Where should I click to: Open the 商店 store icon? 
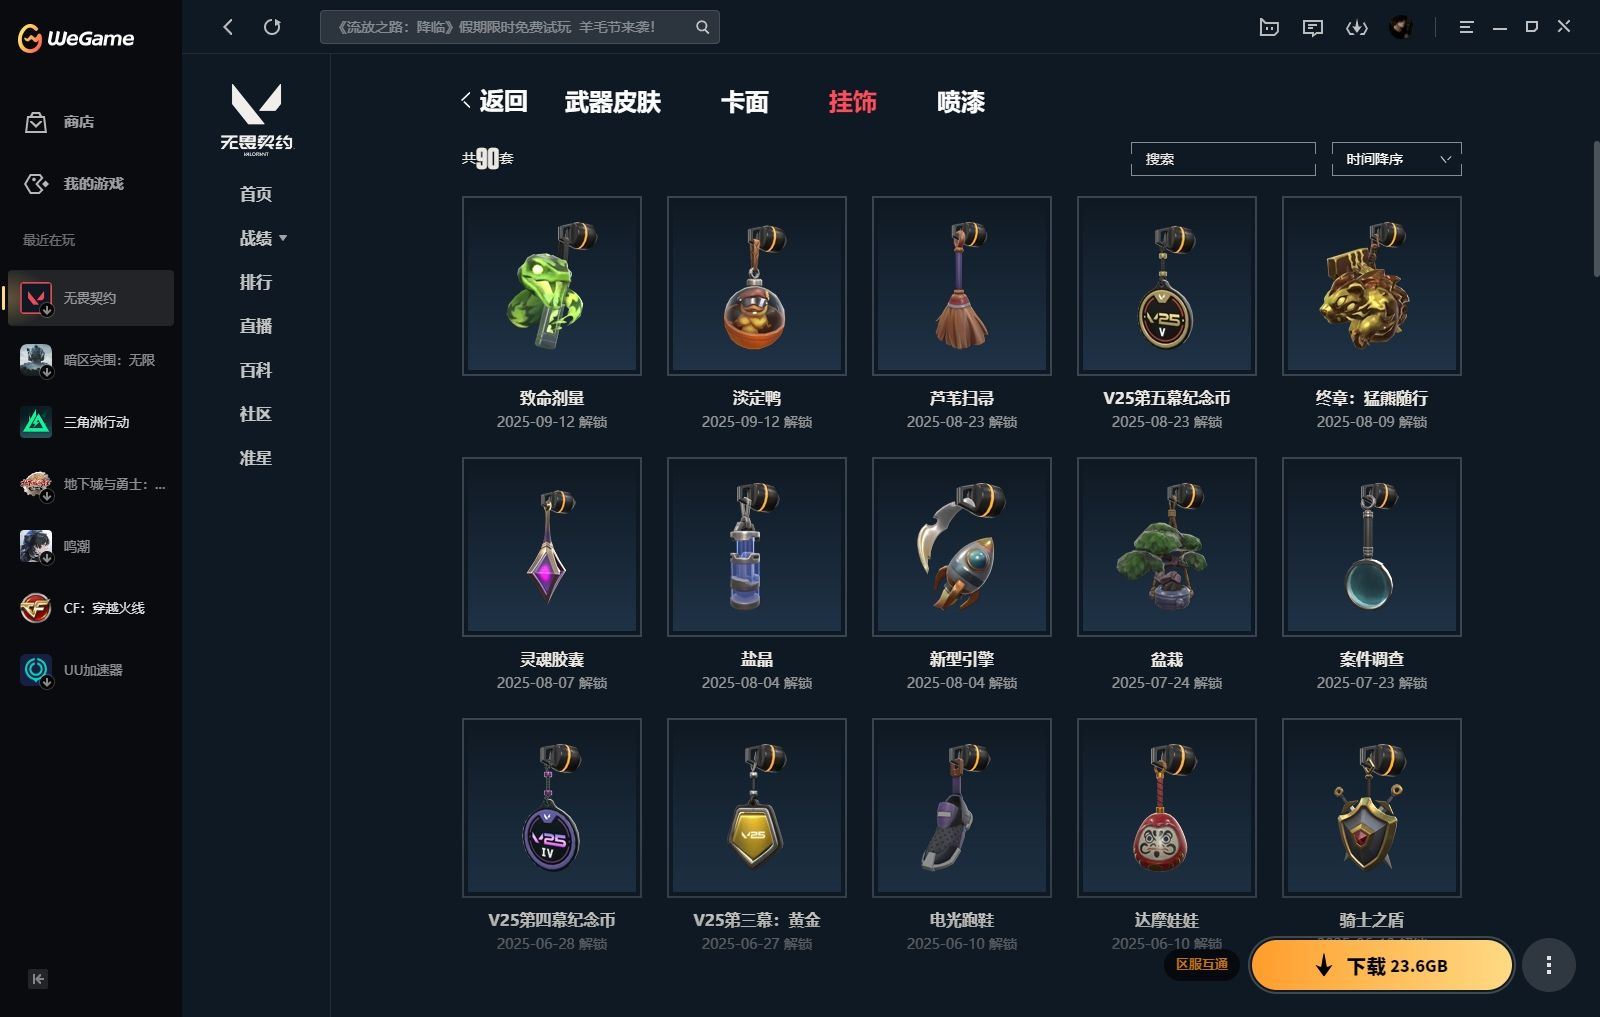point(36,122)
